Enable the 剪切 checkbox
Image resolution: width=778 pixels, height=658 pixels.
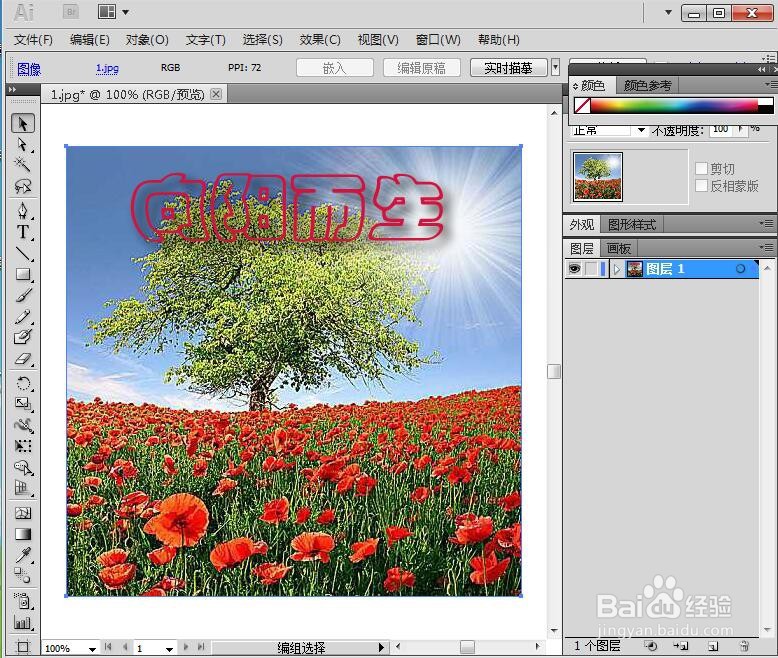[701, 169]
